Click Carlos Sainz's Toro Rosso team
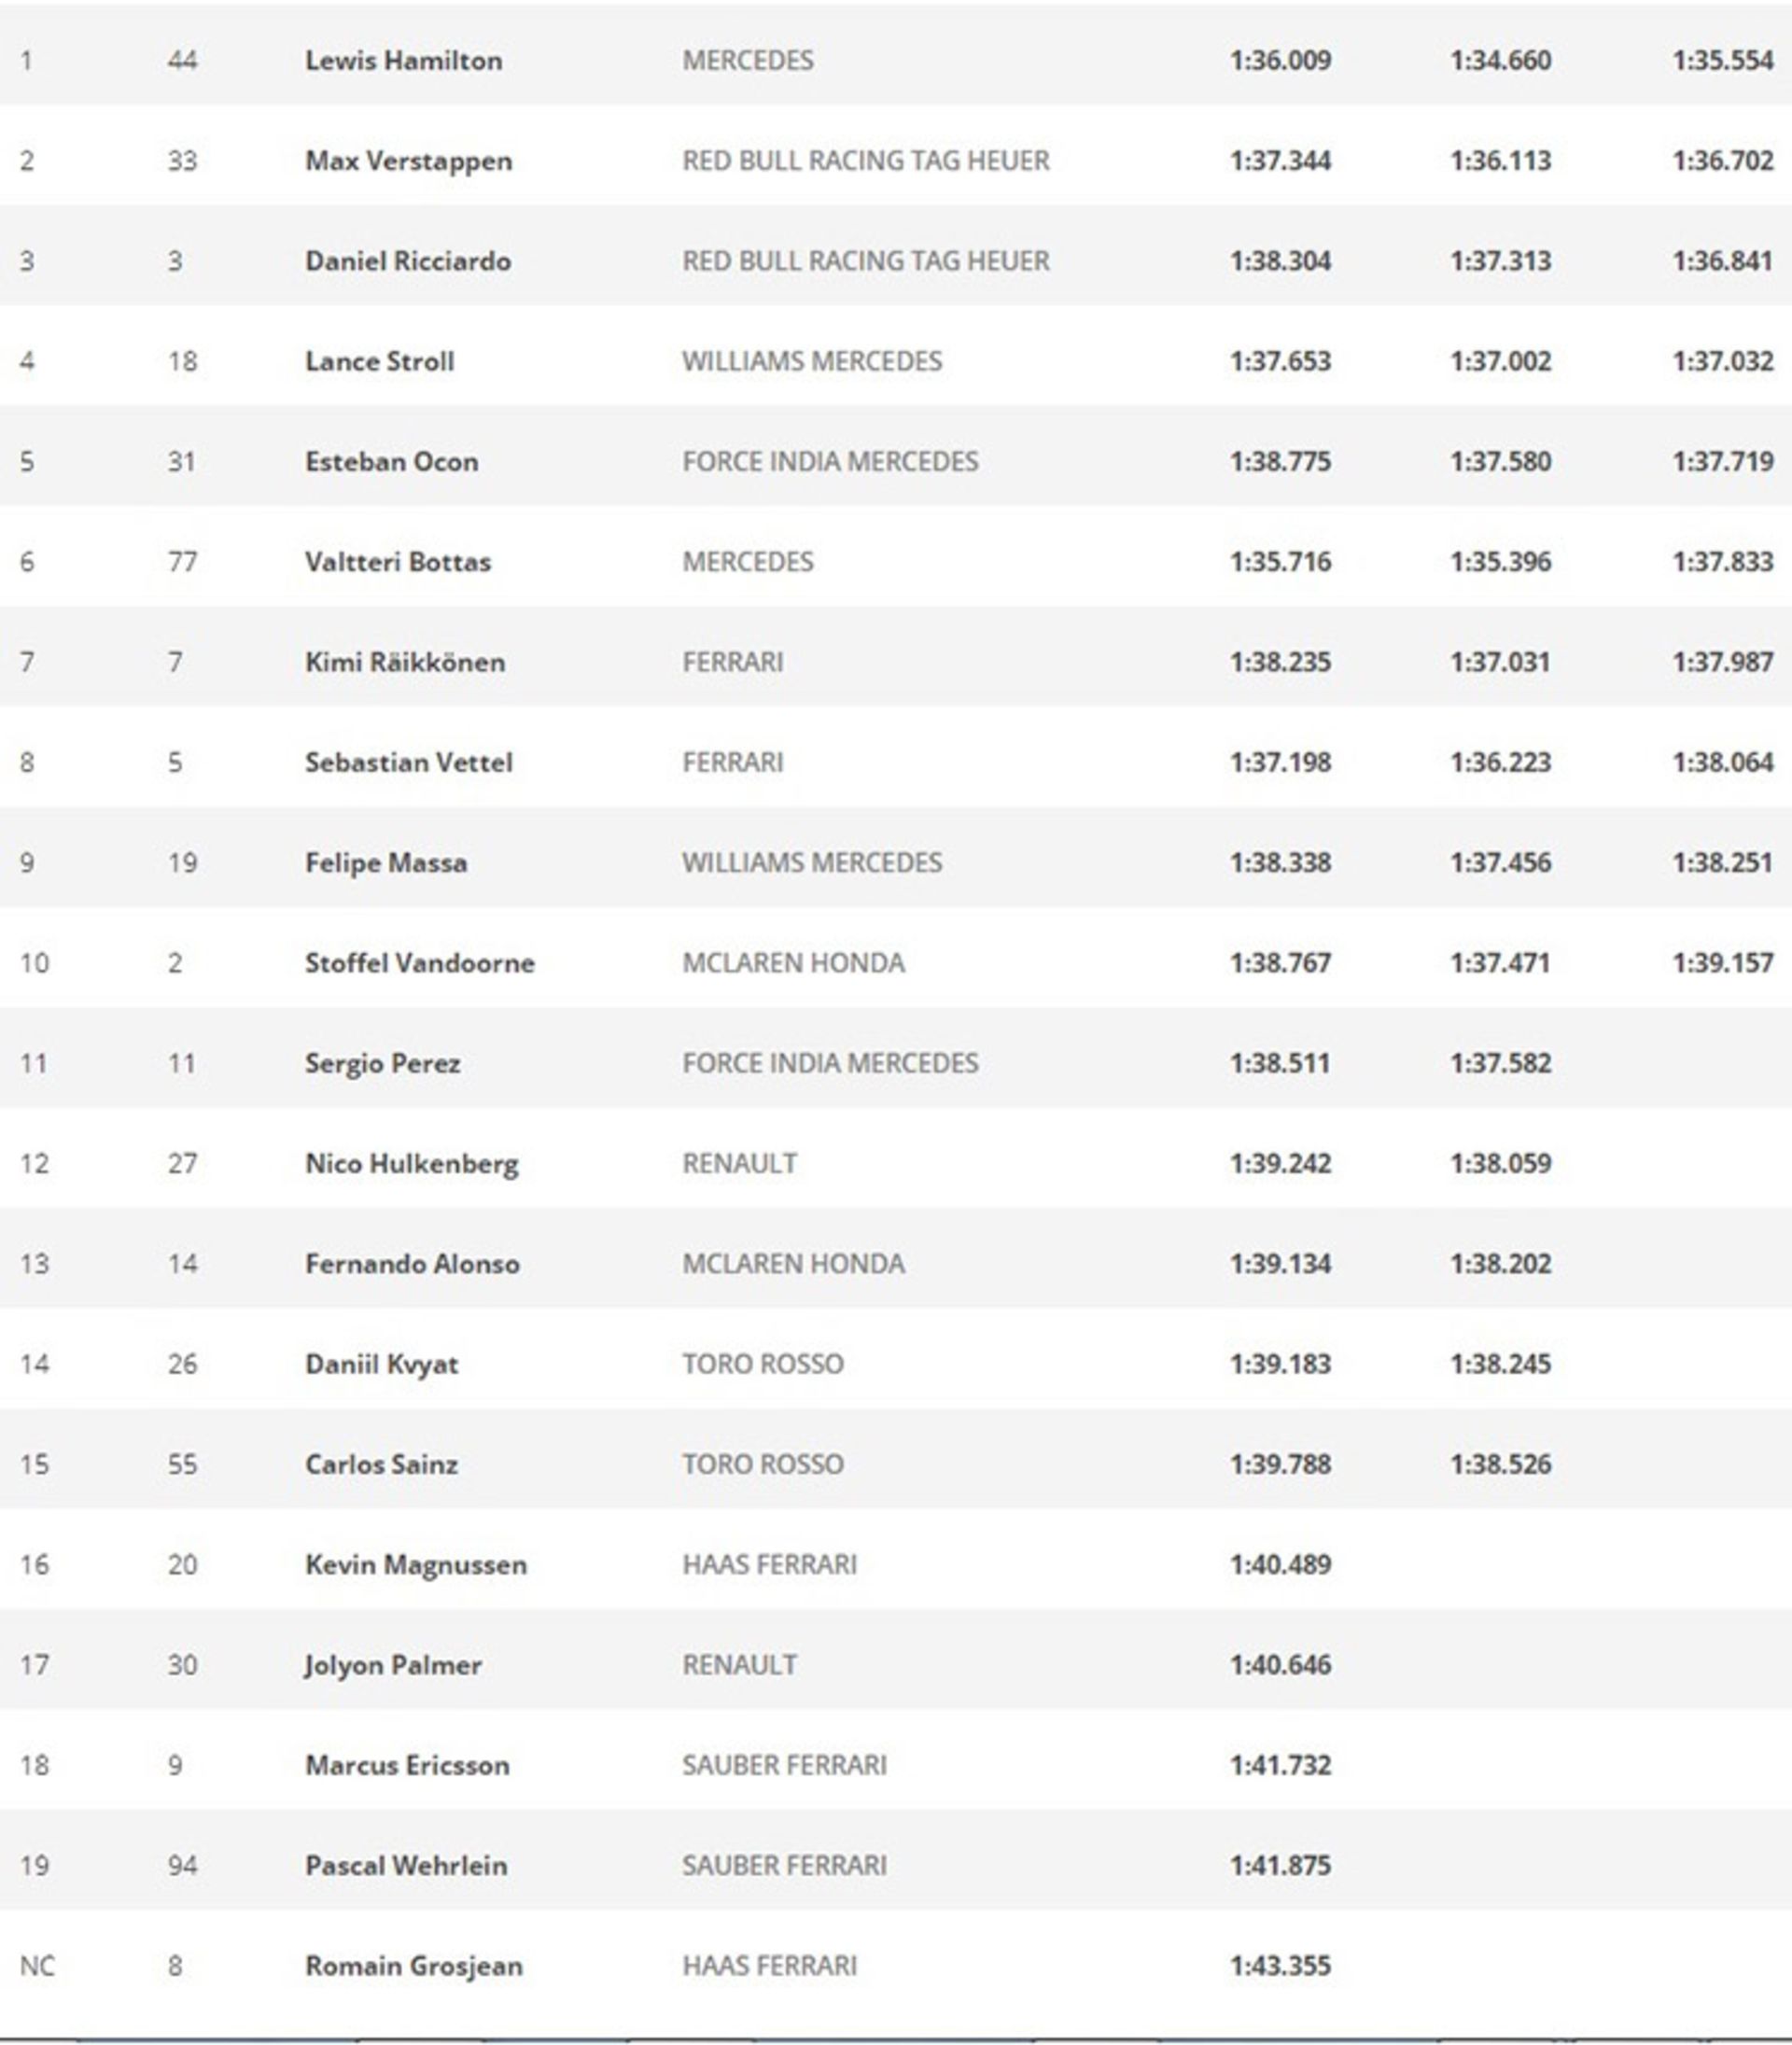 (762, 1464)
